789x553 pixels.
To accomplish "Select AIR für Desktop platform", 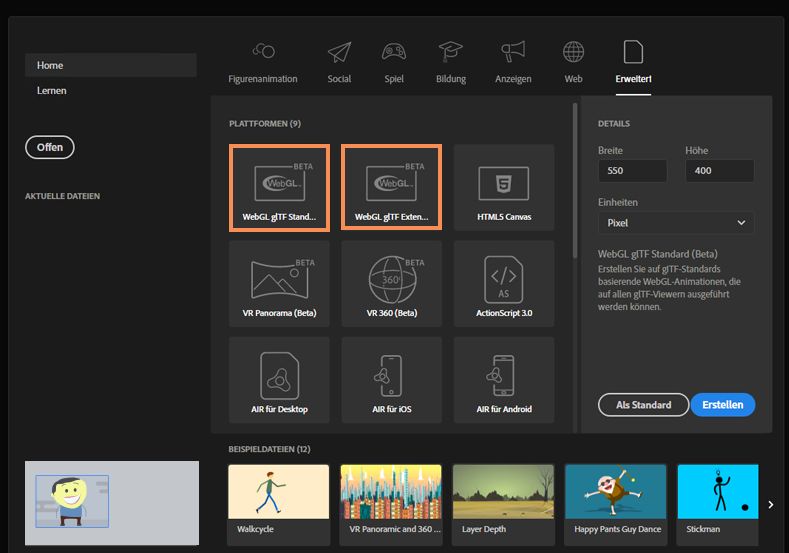I will point(279,380).
